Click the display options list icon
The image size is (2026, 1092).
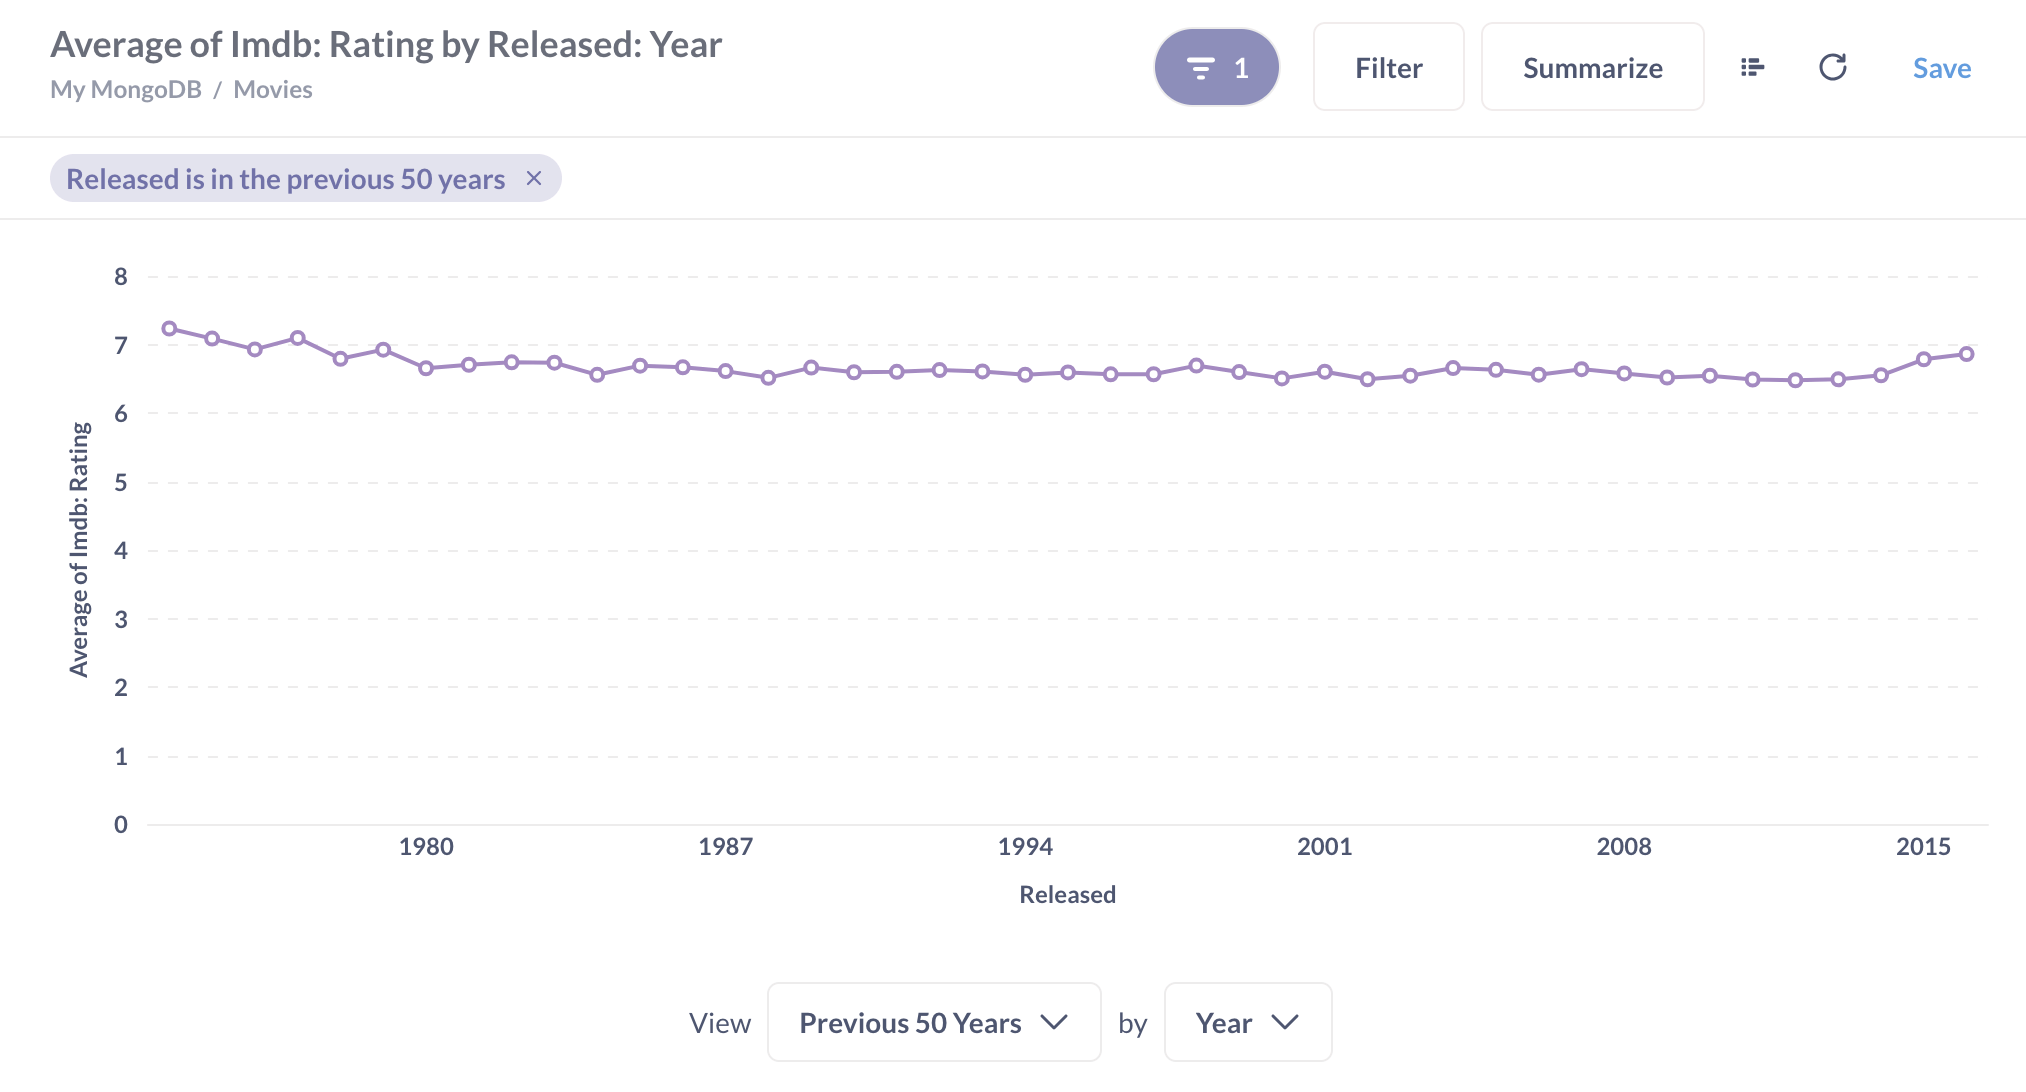tap(1749, 66)
